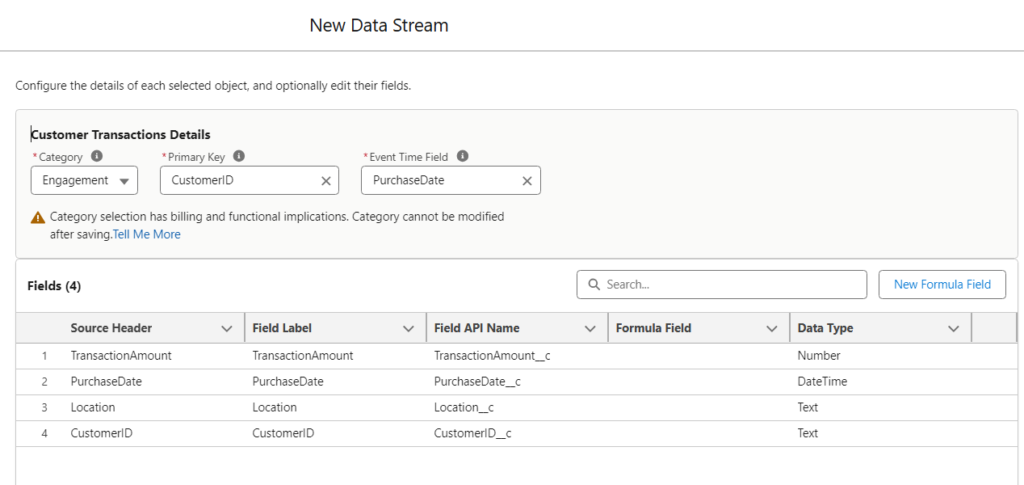Click the orange warning triangle icon
Viewport: 1024px width, 485px height.
tap(38, 217)
